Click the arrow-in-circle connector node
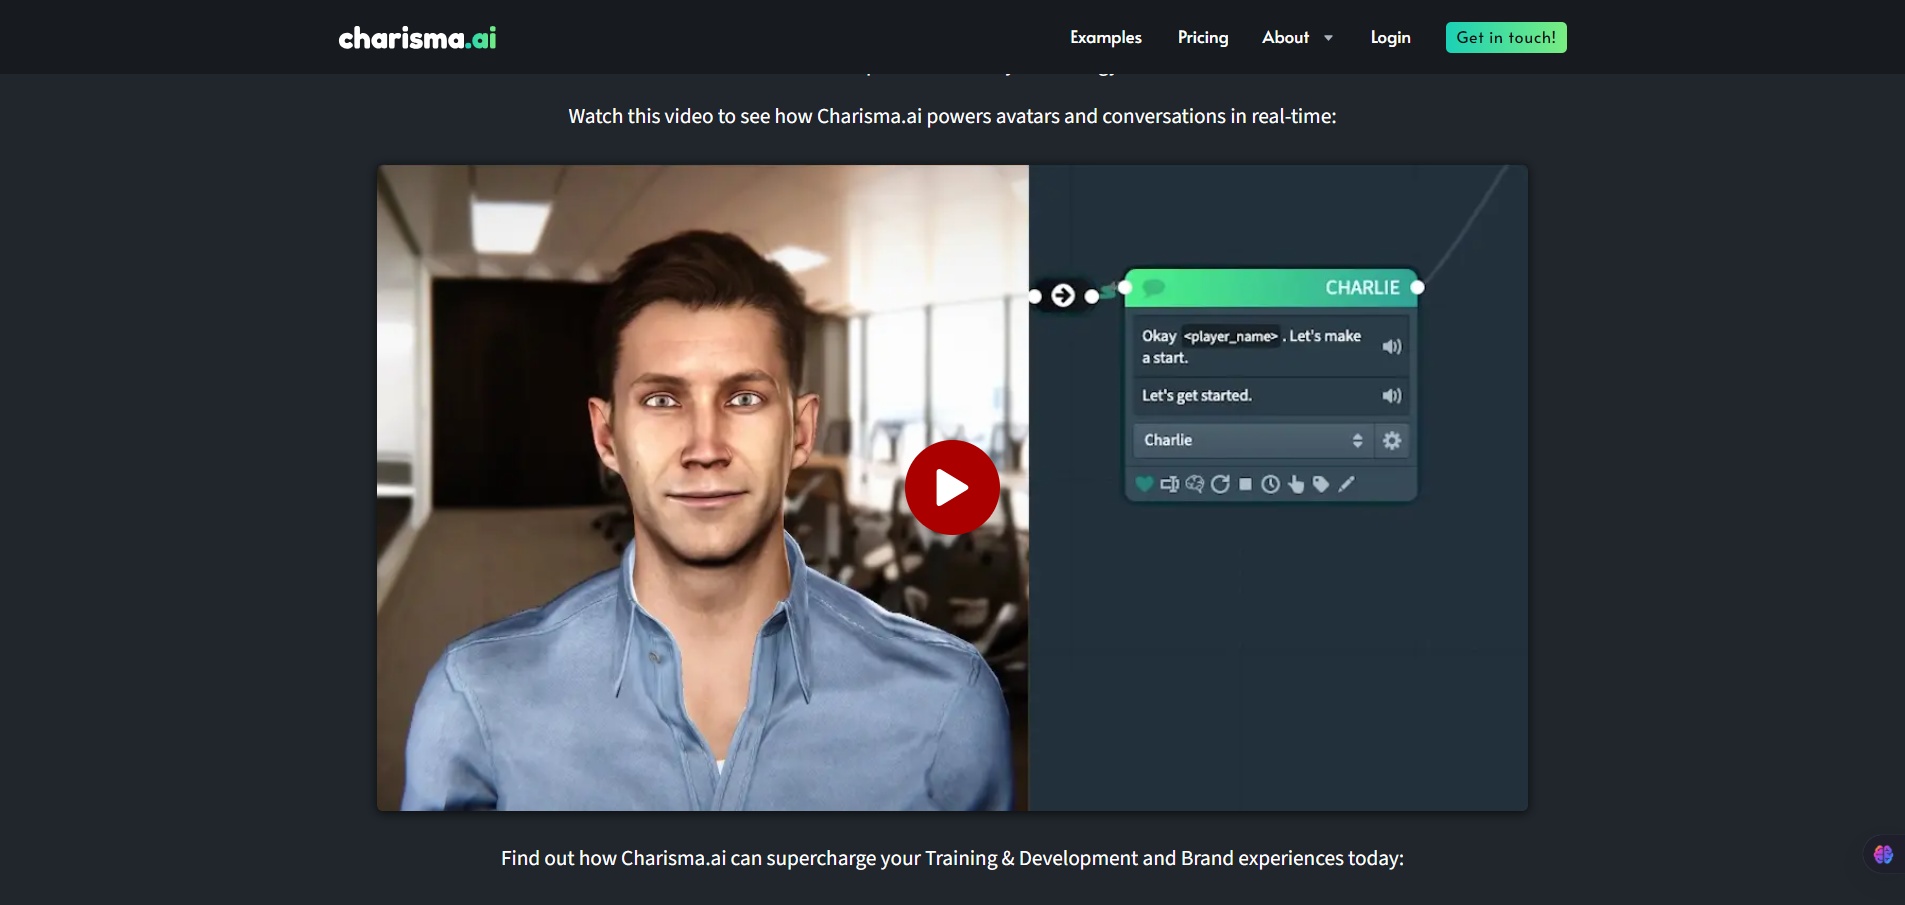1905x905 pixels. tap(1063, 295)
